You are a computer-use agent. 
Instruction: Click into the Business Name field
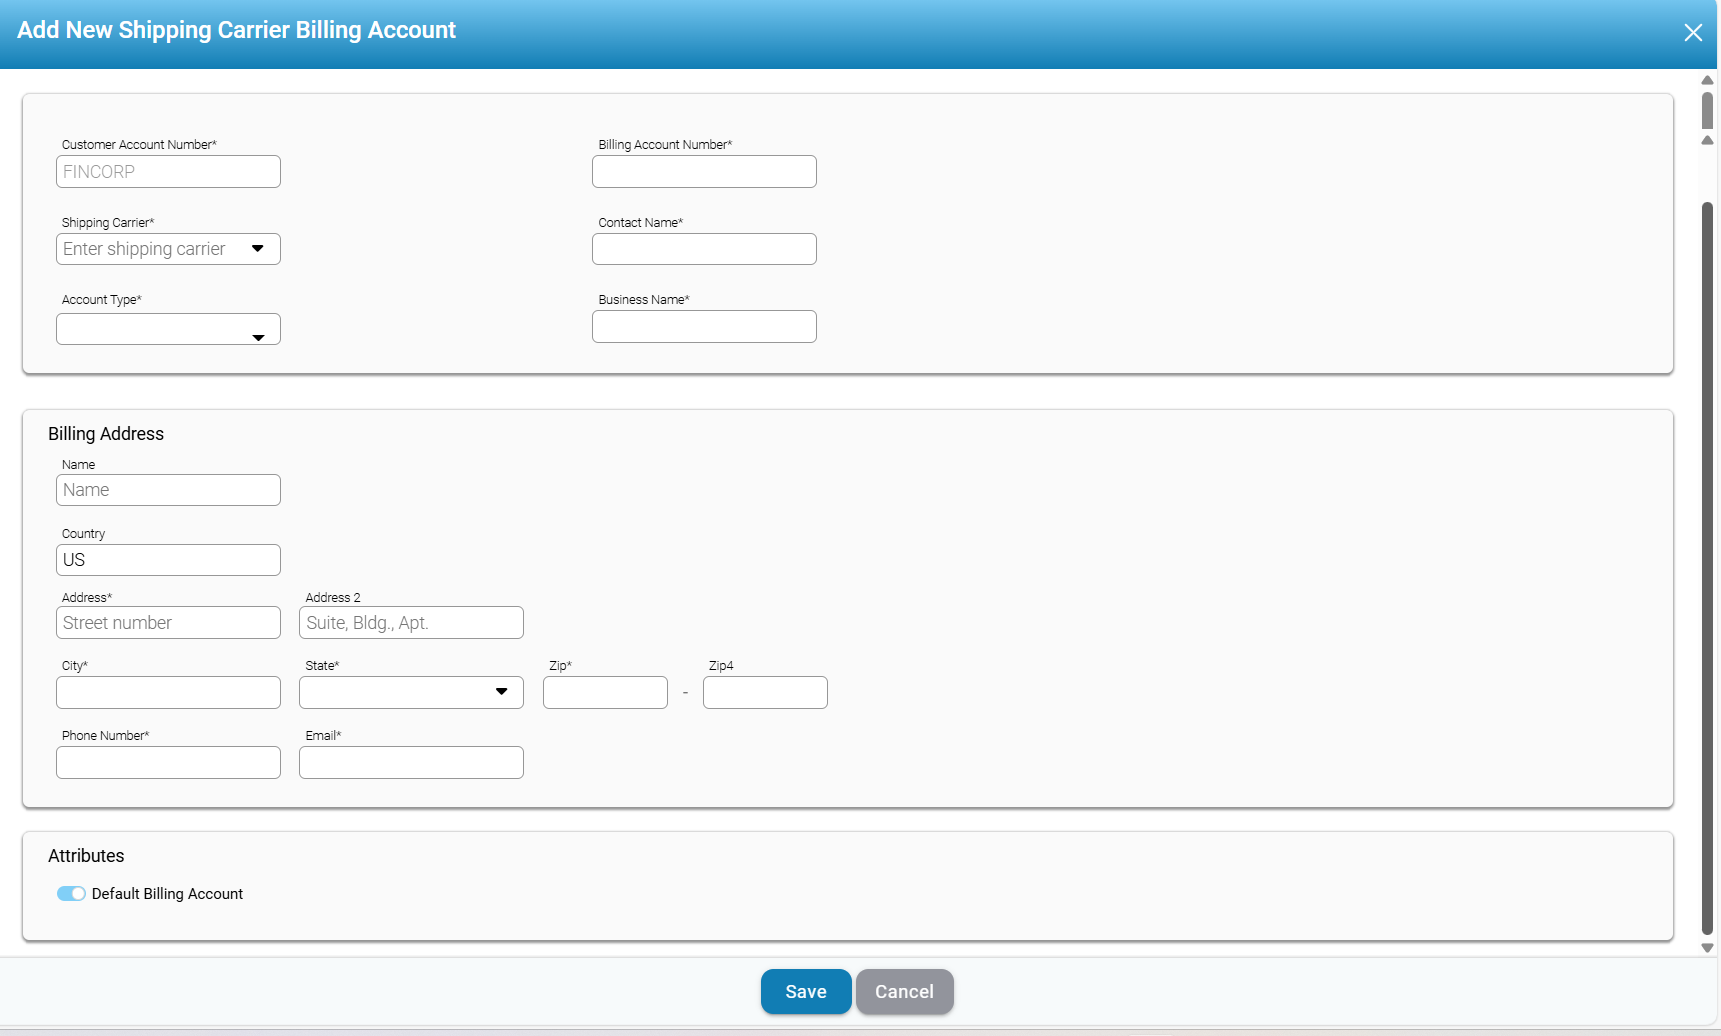click(x=704, y=327)
